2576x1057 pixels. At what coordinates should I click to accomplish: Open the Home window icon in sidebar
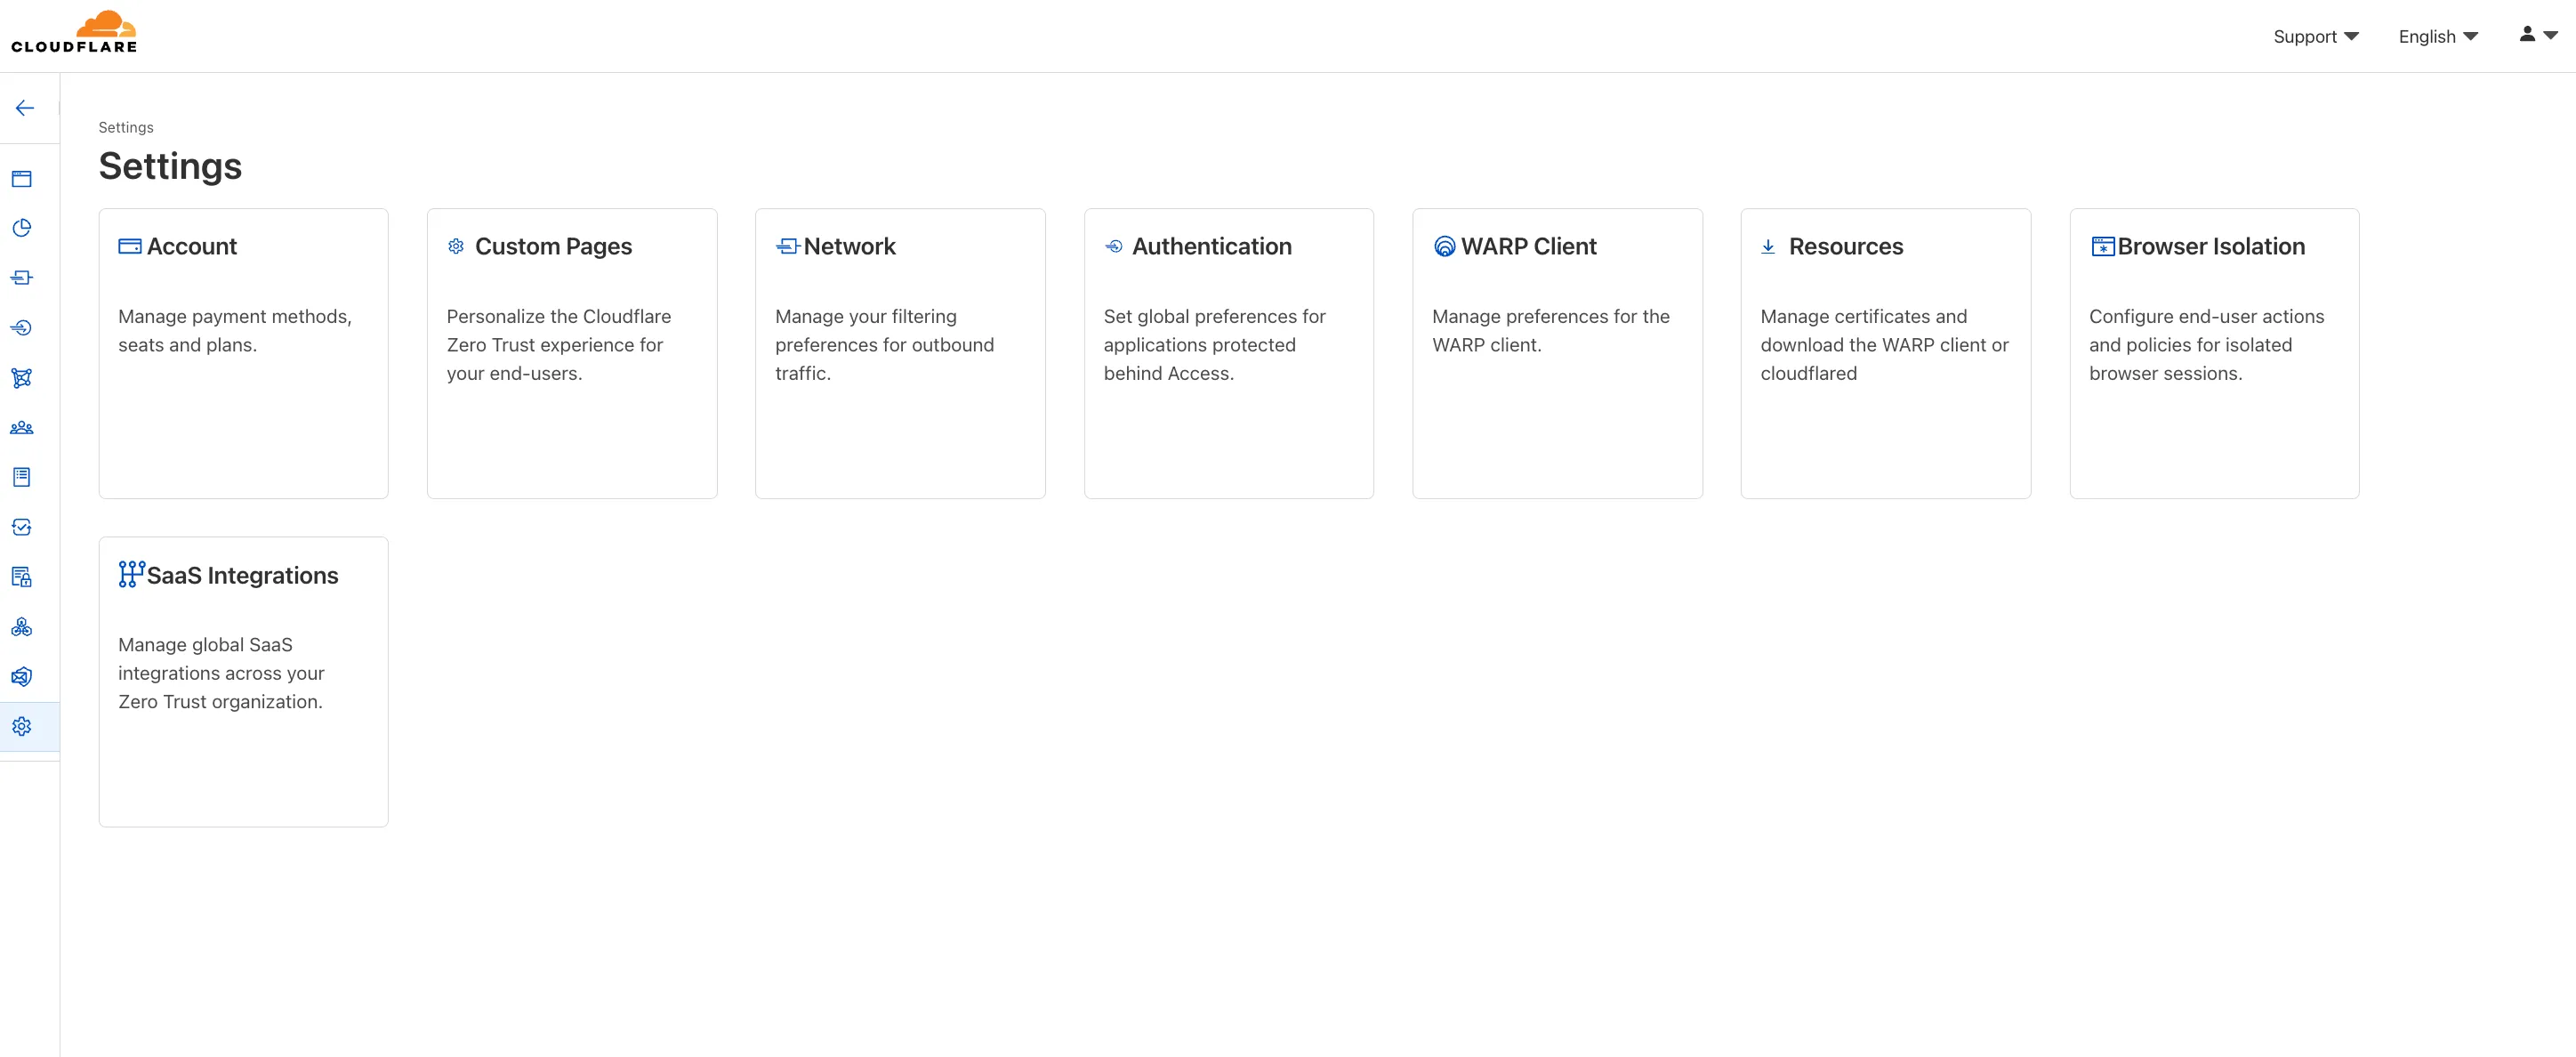(x=22, y=179)
